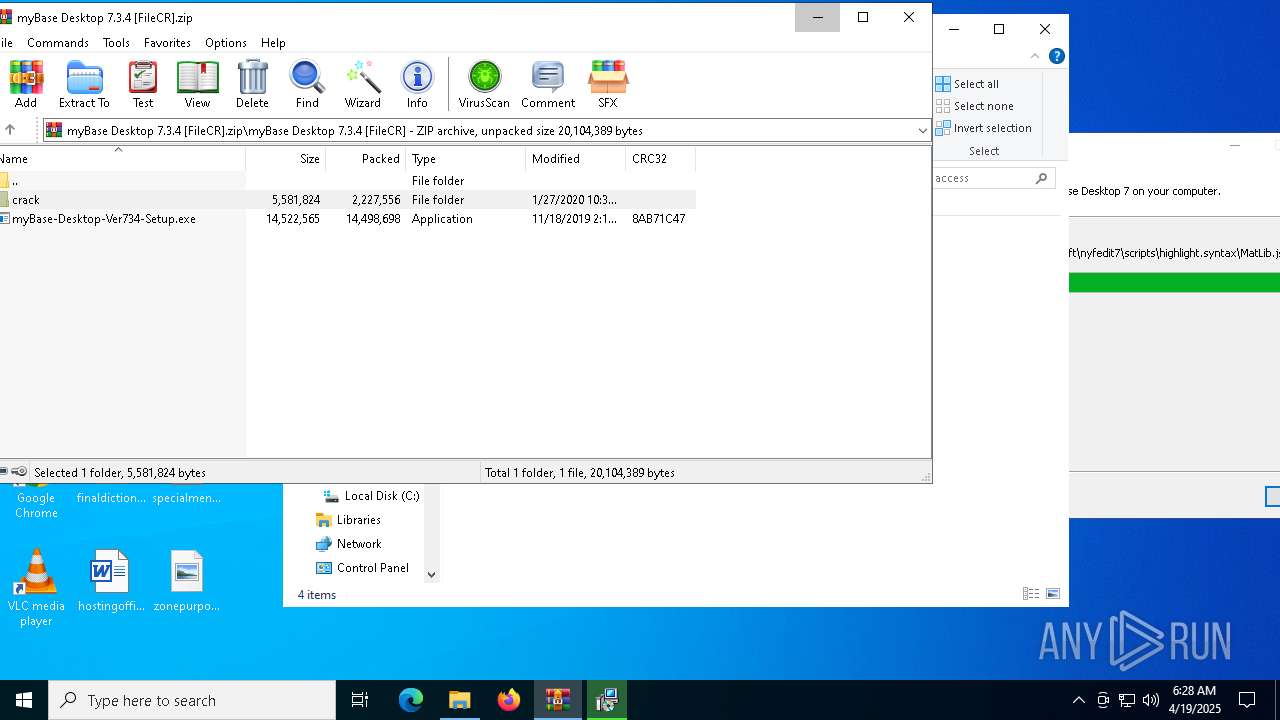1280x720 pixels.
Task: Switch Explorer to large icons view
Action: point(1053,594)
